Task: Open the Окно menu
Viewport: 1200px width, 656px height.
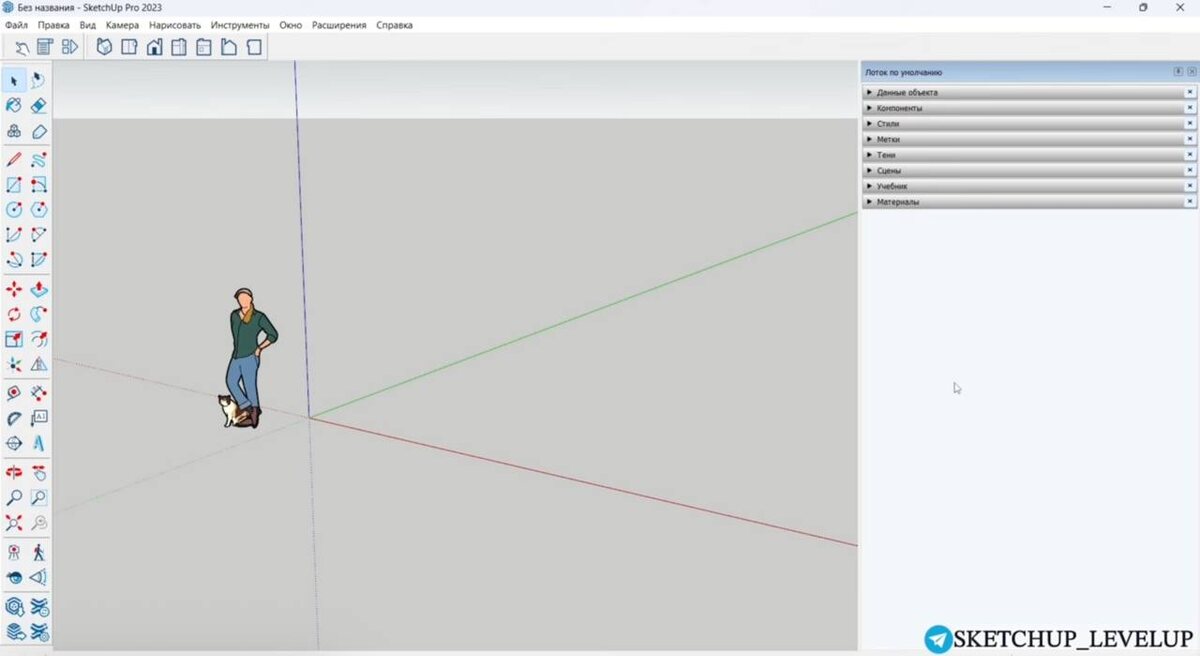Action: coord(291,25)
